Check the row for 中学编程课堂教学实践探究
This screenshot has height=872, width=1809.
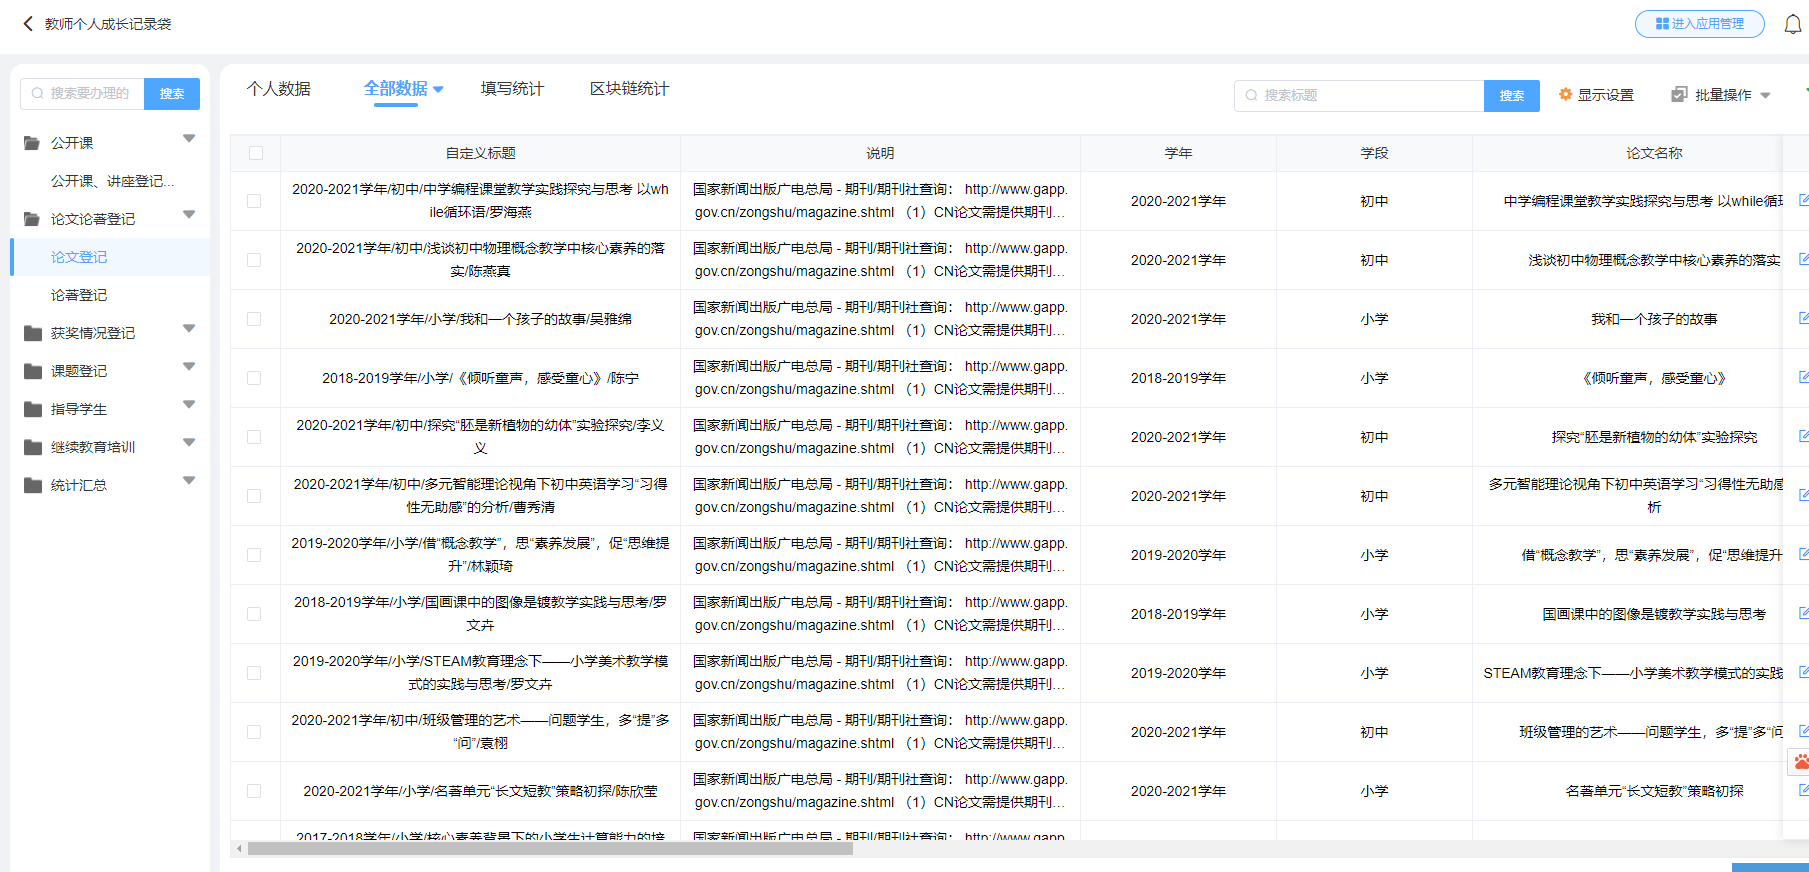254,201
